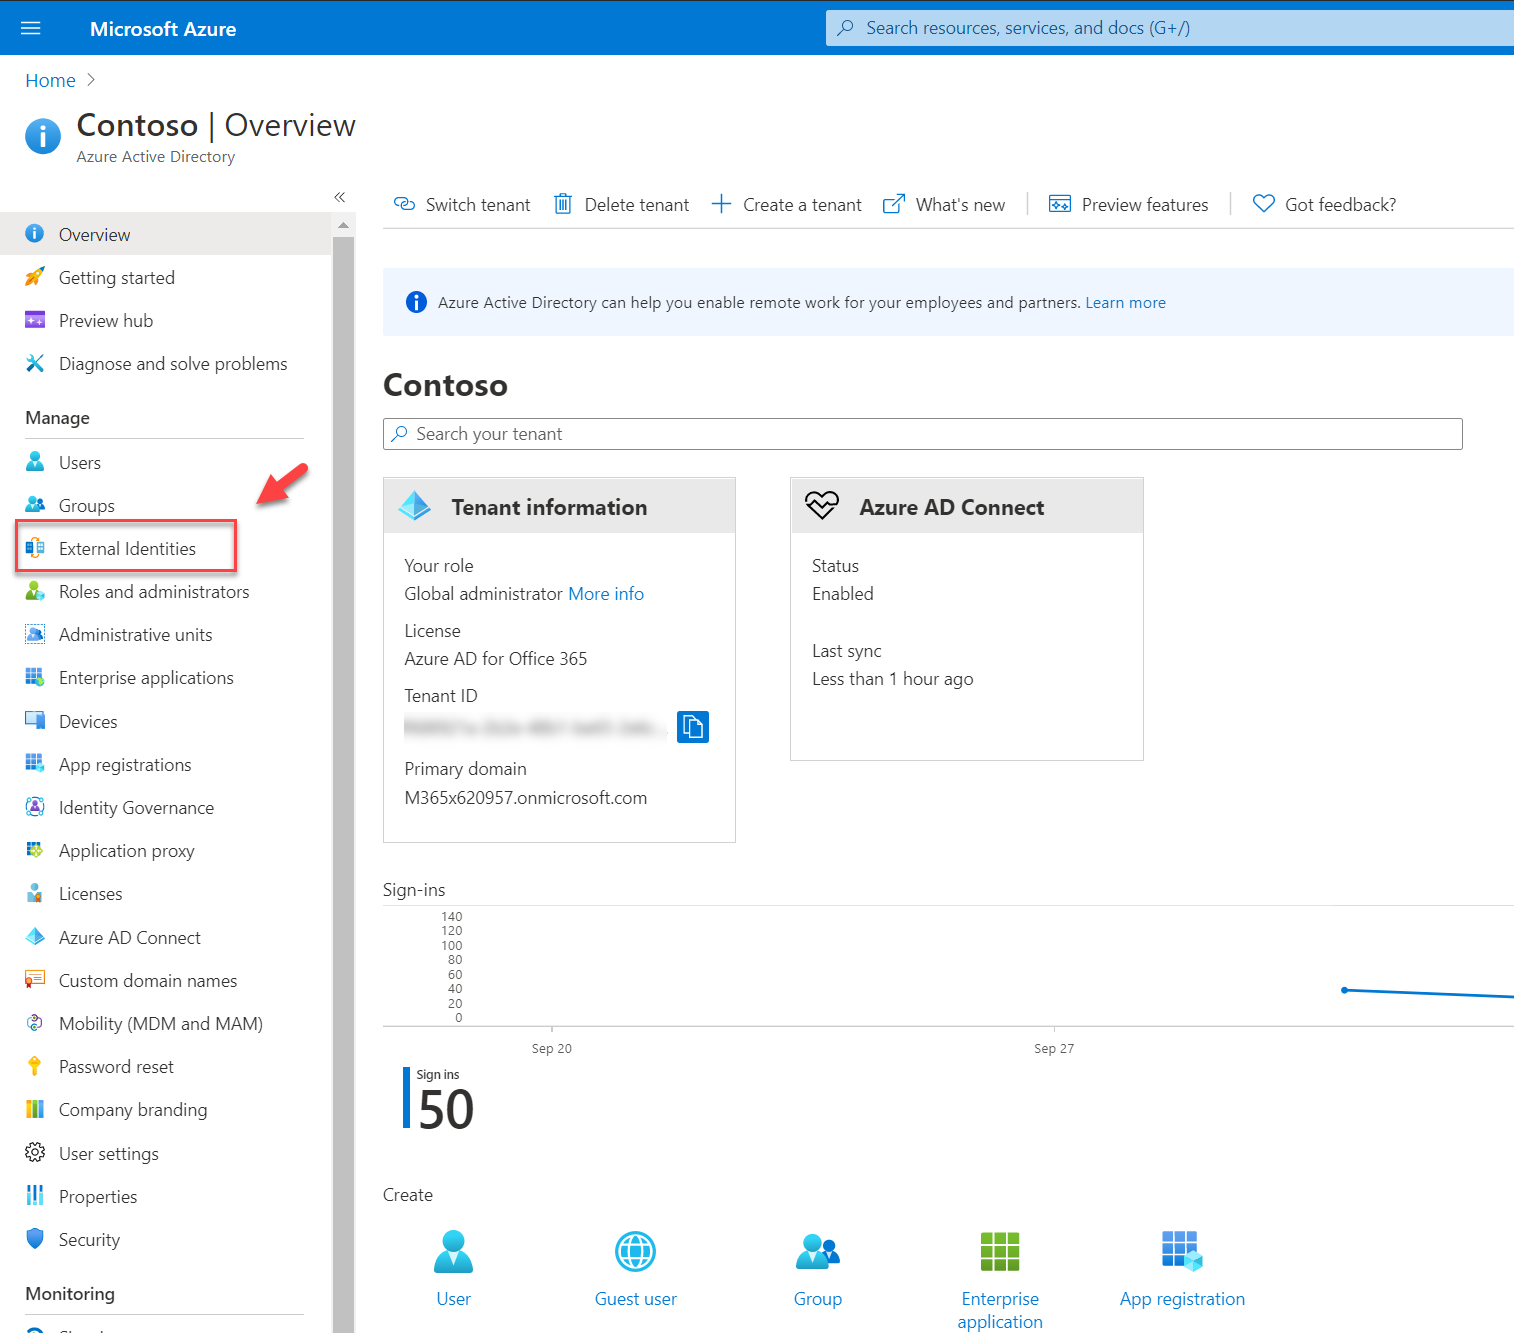Image resolution: width=1514 pixels, height=1333 pixels.
Task: Open Preview features
Action: [1128, 204]
